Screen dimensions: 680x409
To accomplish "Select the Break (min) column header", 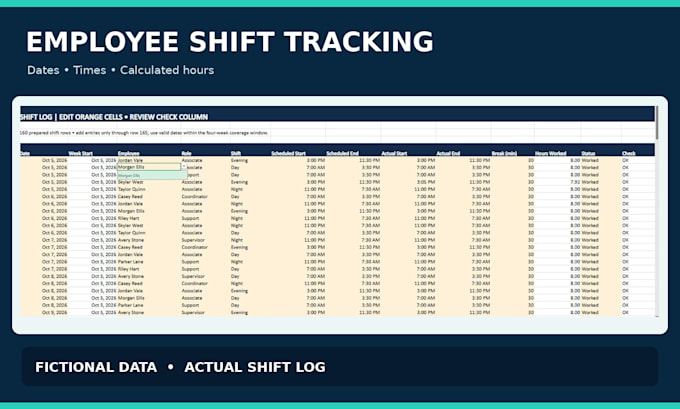I will tap(504, 153).
